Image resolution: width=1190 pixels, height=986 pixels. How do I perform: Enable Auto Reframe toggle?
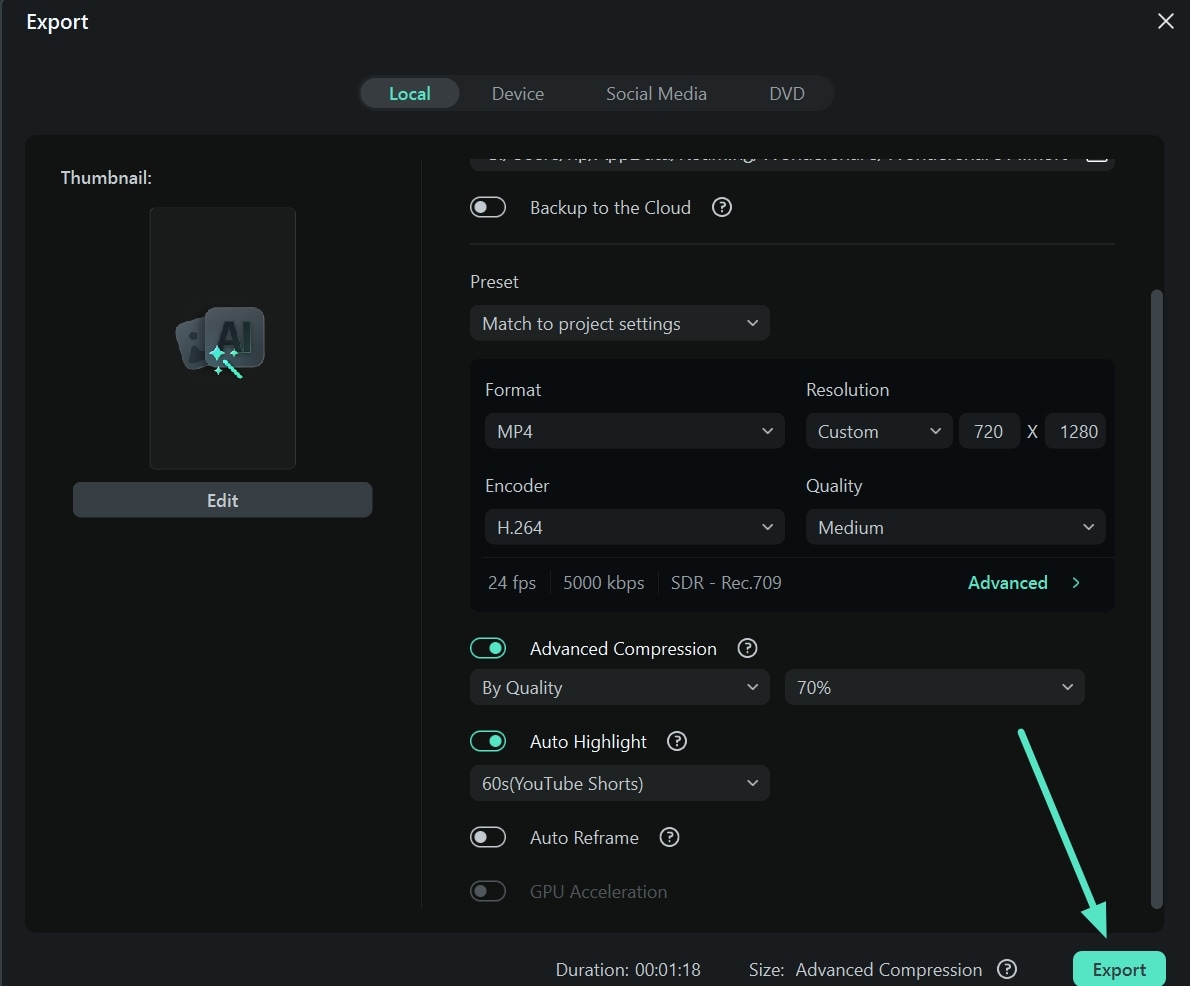[487, 837]
